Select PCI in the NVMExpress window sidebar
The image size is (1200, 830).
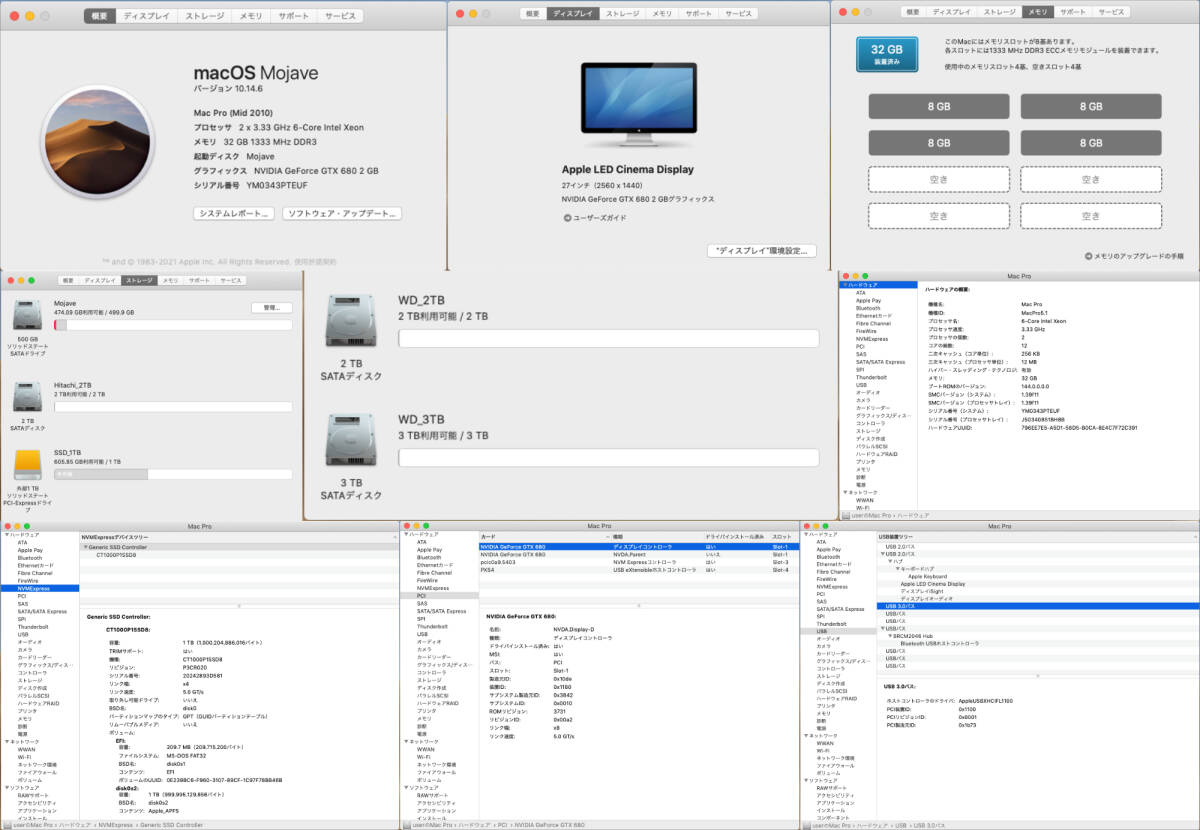22,596
